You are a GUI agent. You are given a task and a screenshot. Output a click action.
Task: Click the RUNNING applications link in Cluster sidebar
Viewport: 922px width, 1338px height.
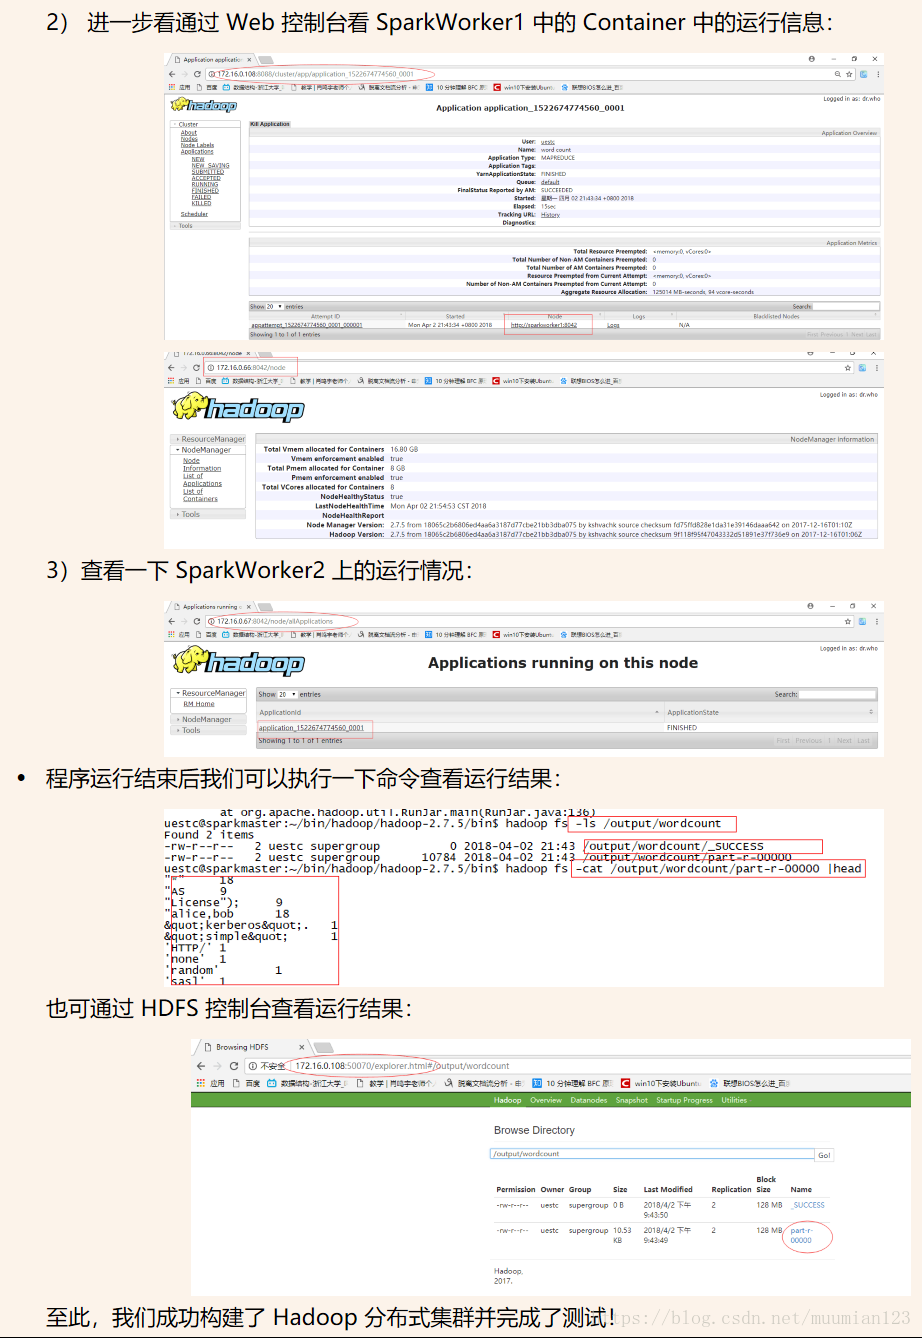pyautogui.click(x=205, y=185)
